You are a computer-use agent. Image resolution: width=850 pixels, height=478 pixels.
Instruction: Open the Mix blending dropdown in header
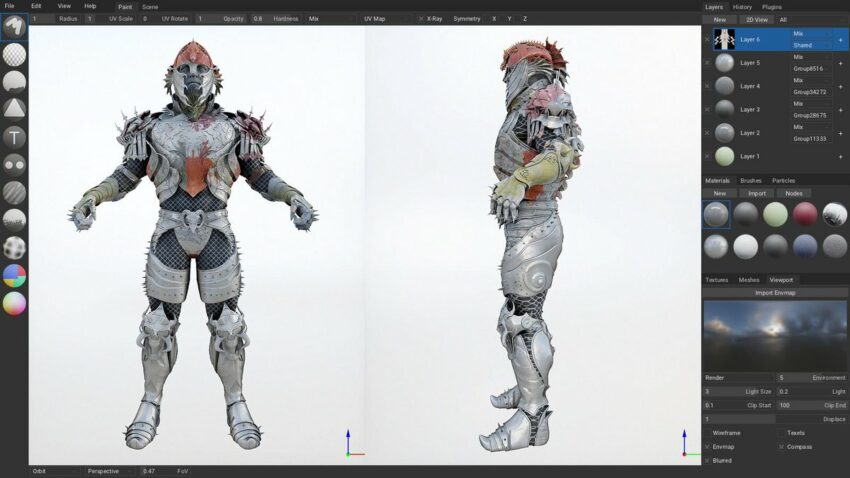point(330,19)
